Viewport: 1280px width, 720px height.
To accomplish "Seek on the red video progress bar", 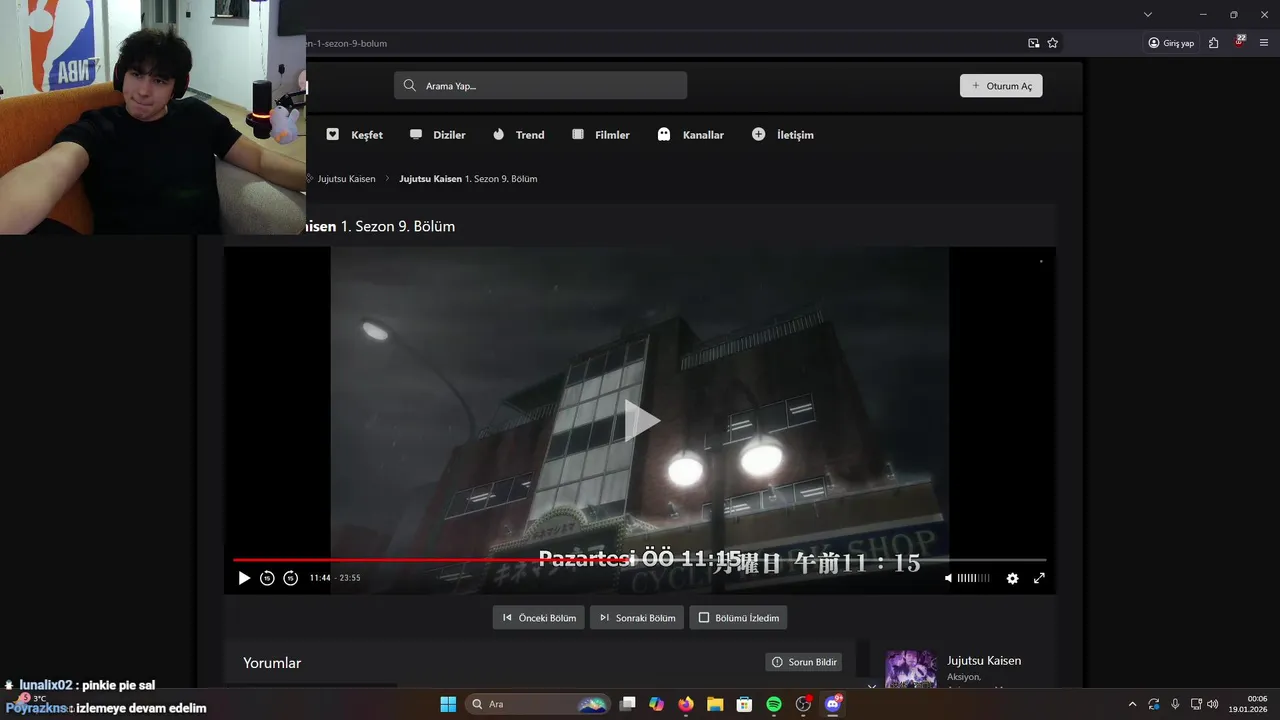I will 640,560.
